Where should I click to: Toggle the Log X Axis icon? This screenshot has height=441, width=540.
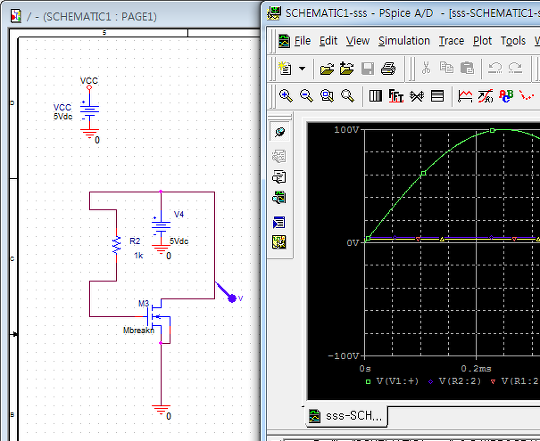(375, 96)
